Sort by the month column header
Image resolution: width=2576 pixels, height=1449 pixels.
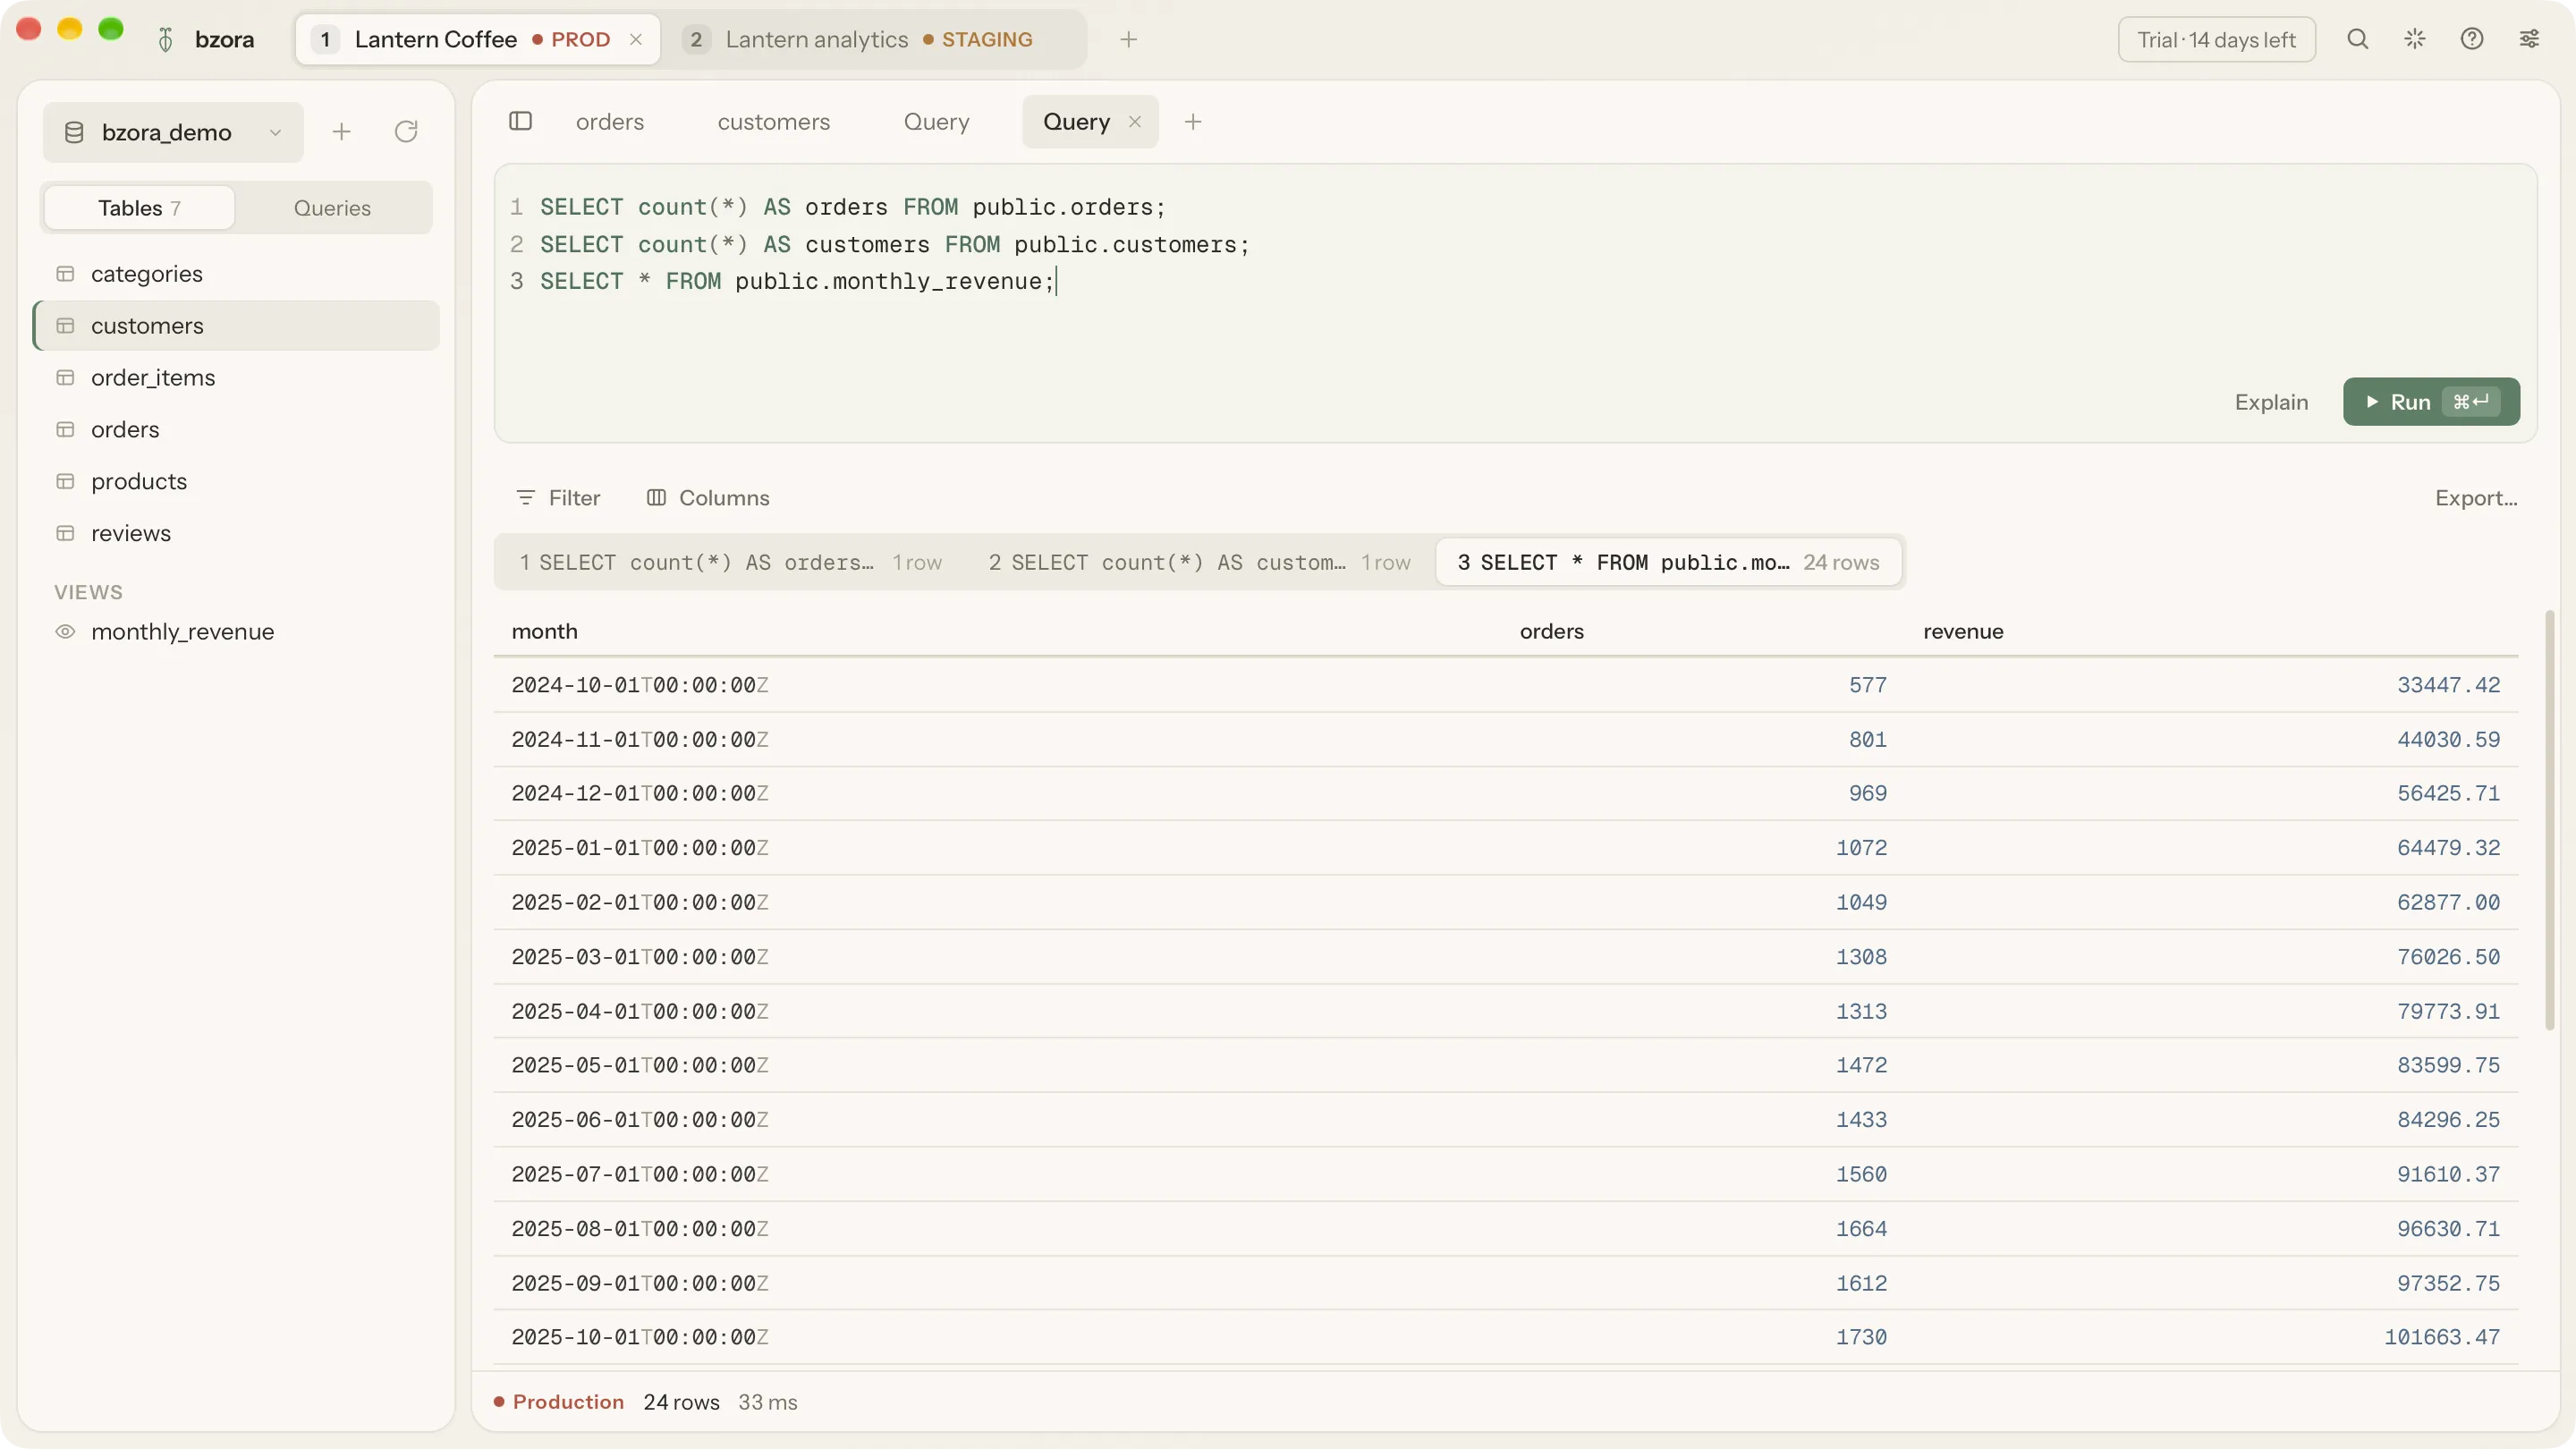coord(544,631)
